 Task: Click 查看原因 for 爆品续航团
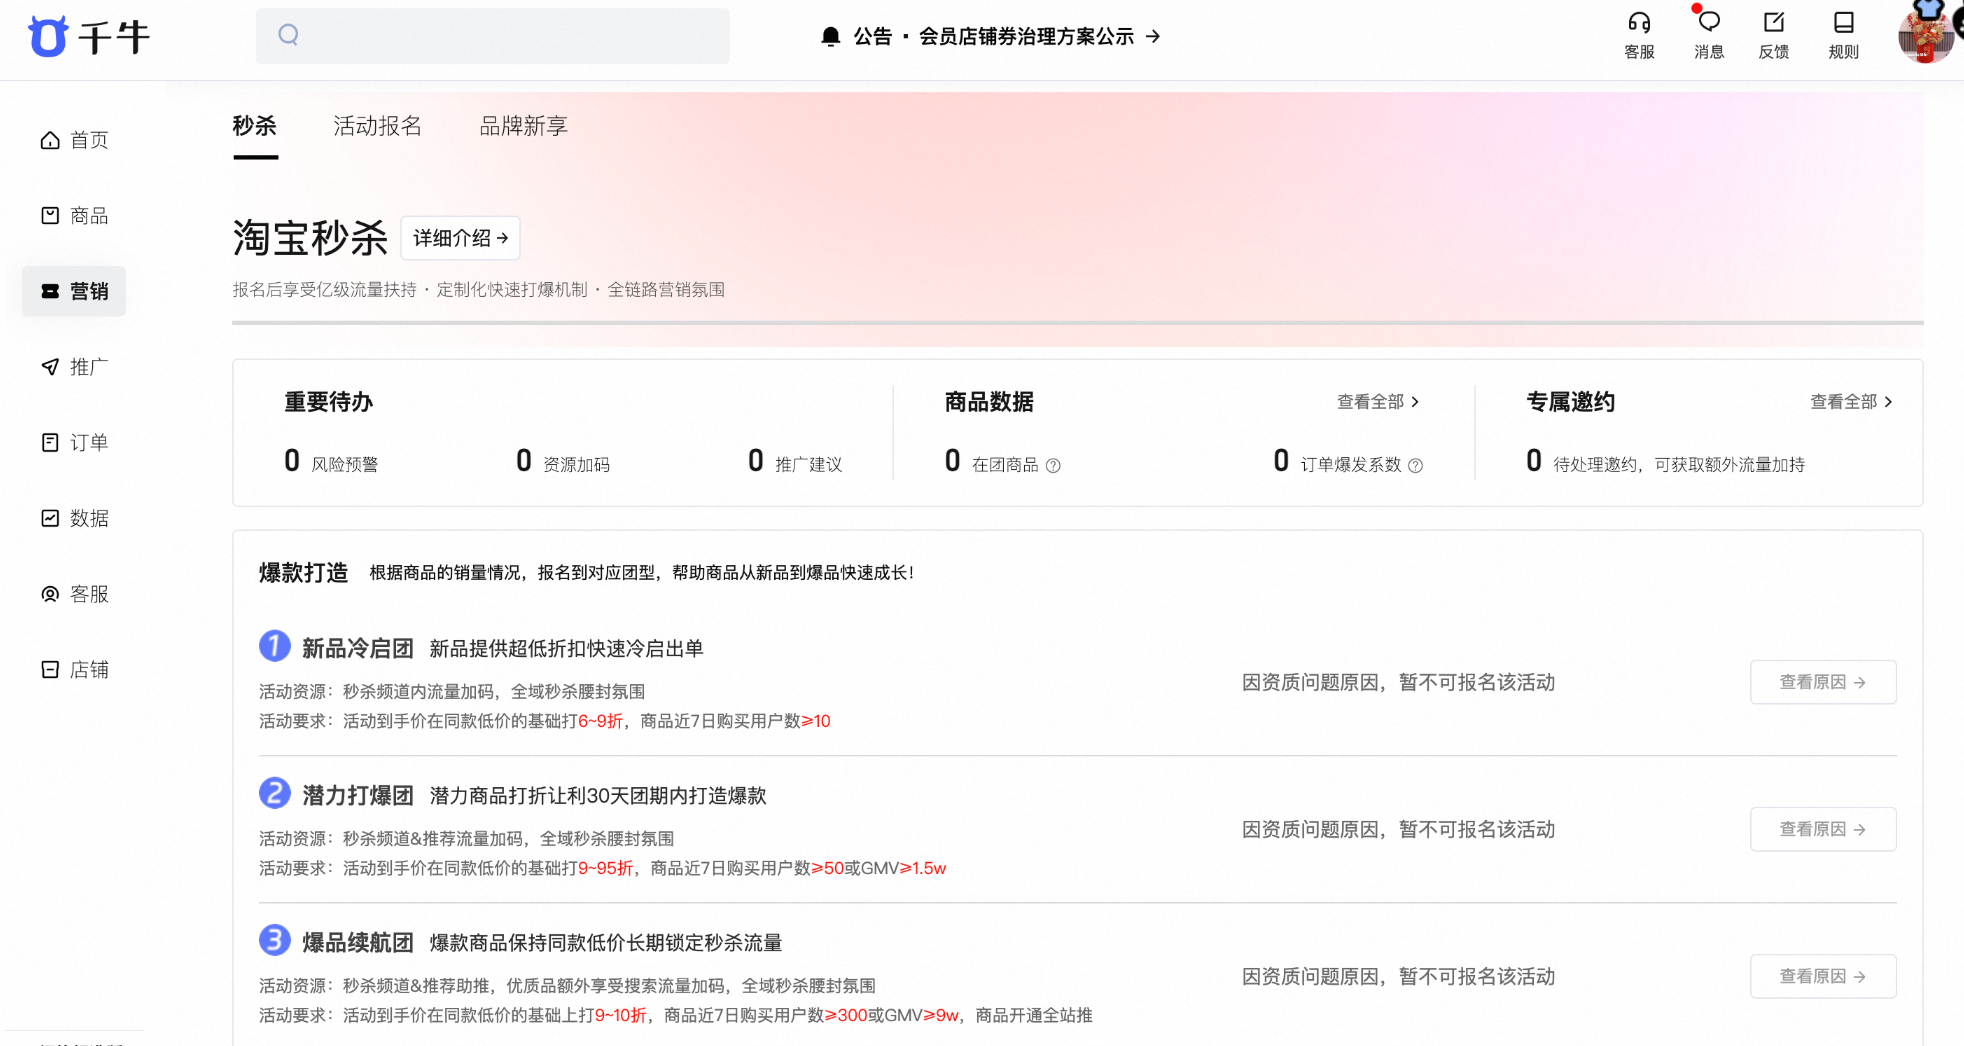tap(1823, 976)
